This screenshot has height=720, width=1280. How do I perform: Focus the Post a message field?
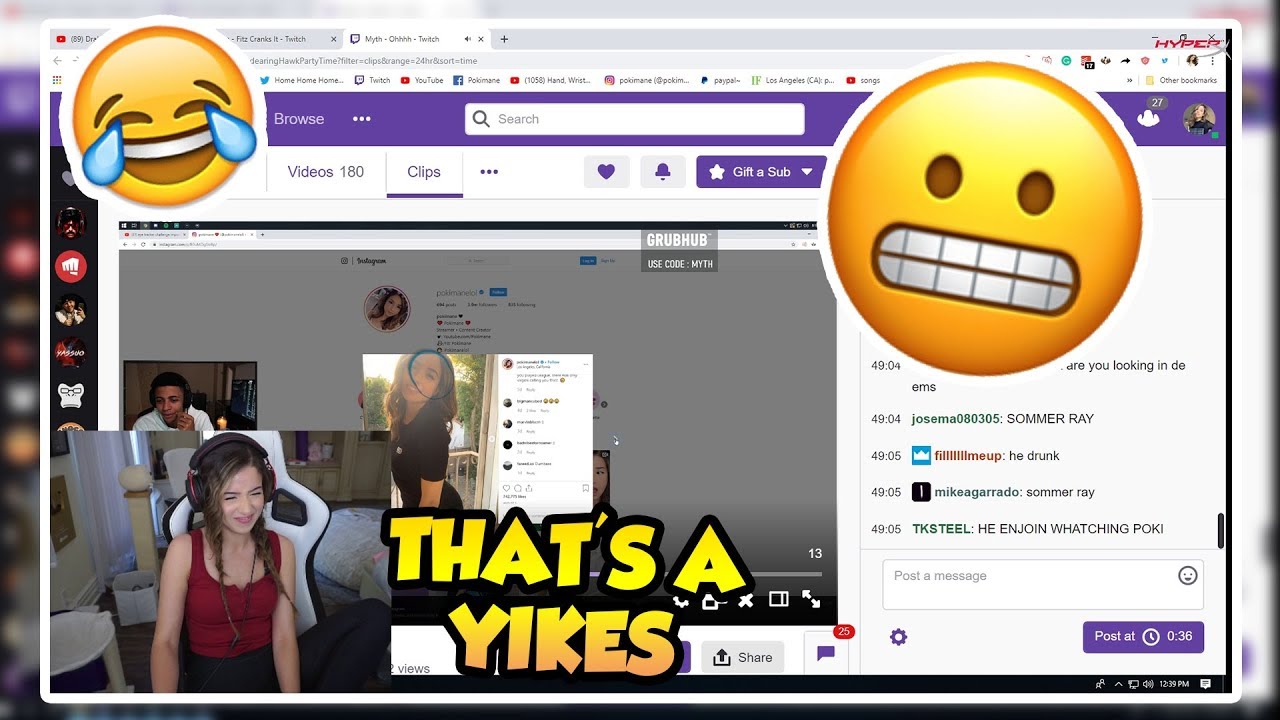[1043, 585]
